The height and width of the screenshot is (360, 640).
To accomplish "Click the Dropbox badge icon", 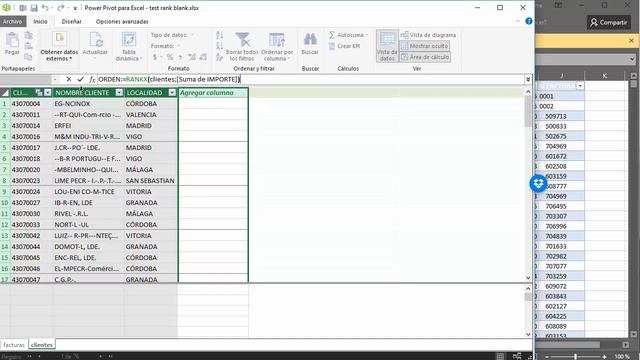I will click(x=538, y=183).
